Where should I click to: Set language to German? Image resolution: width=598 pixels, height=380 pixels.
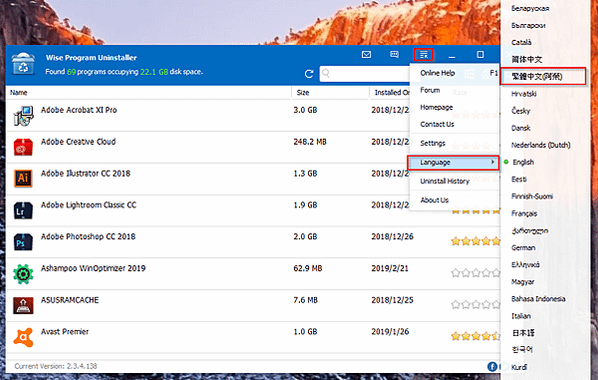coord(523,248)
